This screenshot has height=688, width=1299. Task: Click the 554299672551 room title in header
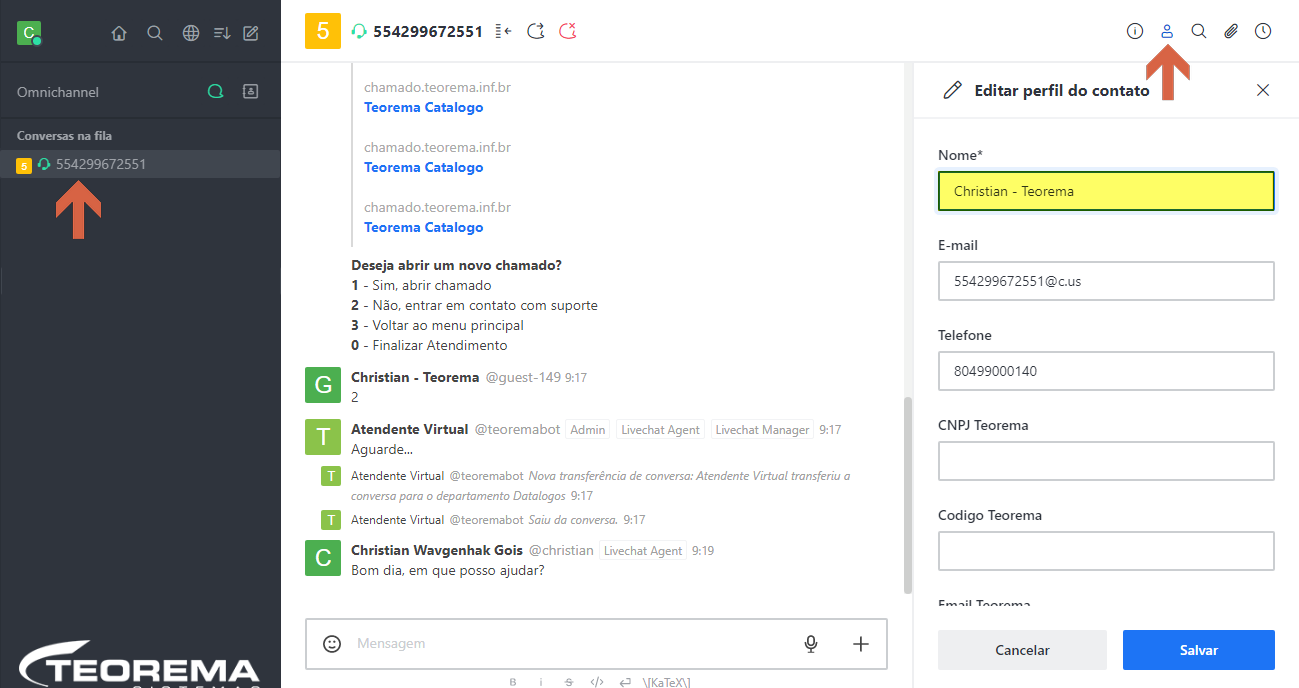click(428, 31)
